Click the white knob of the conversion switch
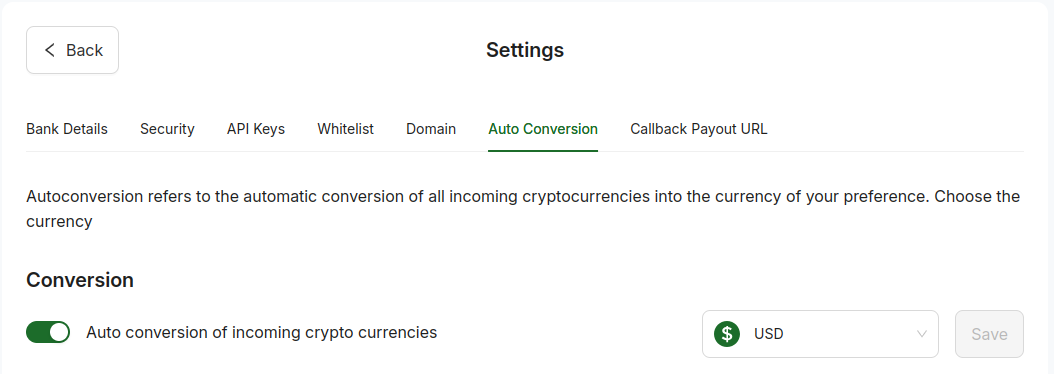The width and height of the screenshot is (1054, 374). (x=58, y=332)
